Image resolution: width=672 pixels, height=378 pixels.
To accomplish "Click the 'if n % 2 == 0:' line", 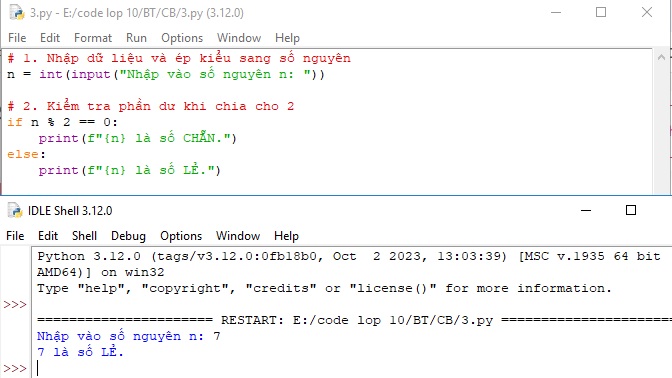I will click(x=63, y=122).
